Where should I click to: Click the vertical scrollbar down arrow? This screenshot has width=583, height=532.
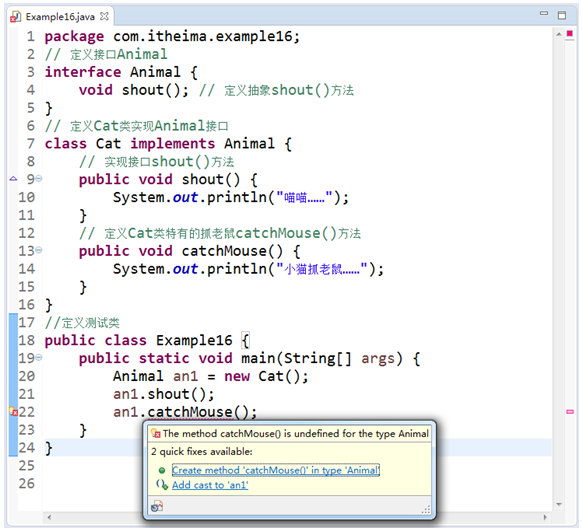click(x=558, y=504)
